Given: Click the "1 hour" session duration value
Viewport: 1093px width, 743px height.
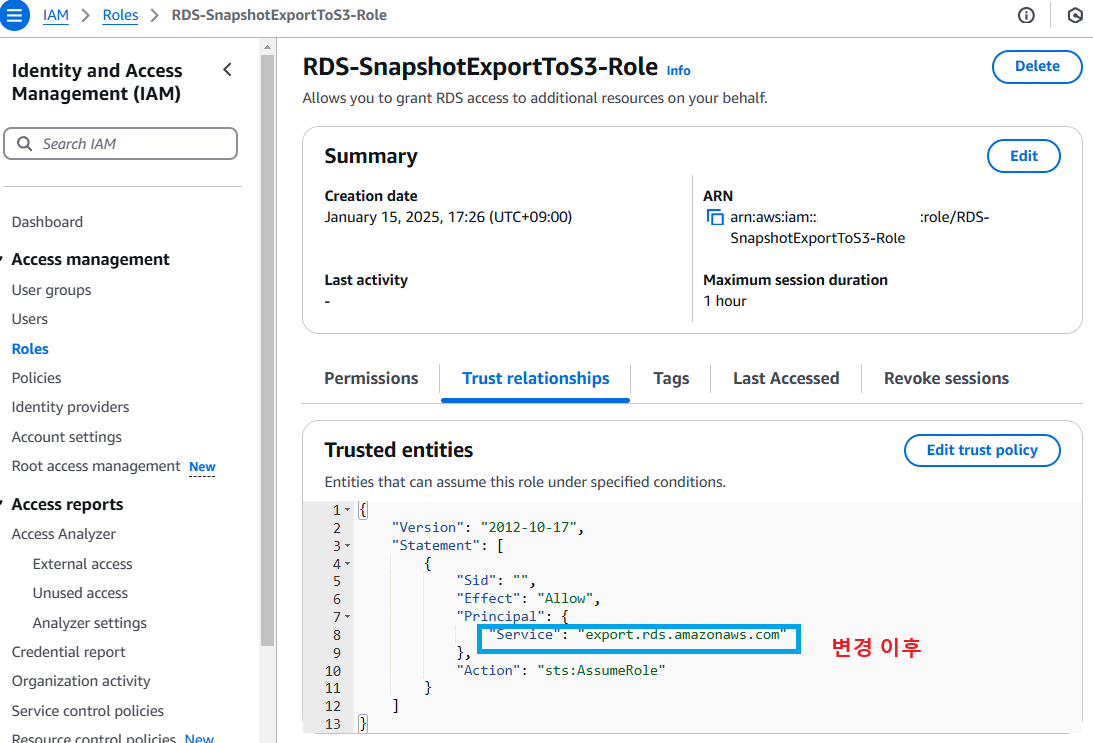Looking at the screenshot, I should coord(724,301).
